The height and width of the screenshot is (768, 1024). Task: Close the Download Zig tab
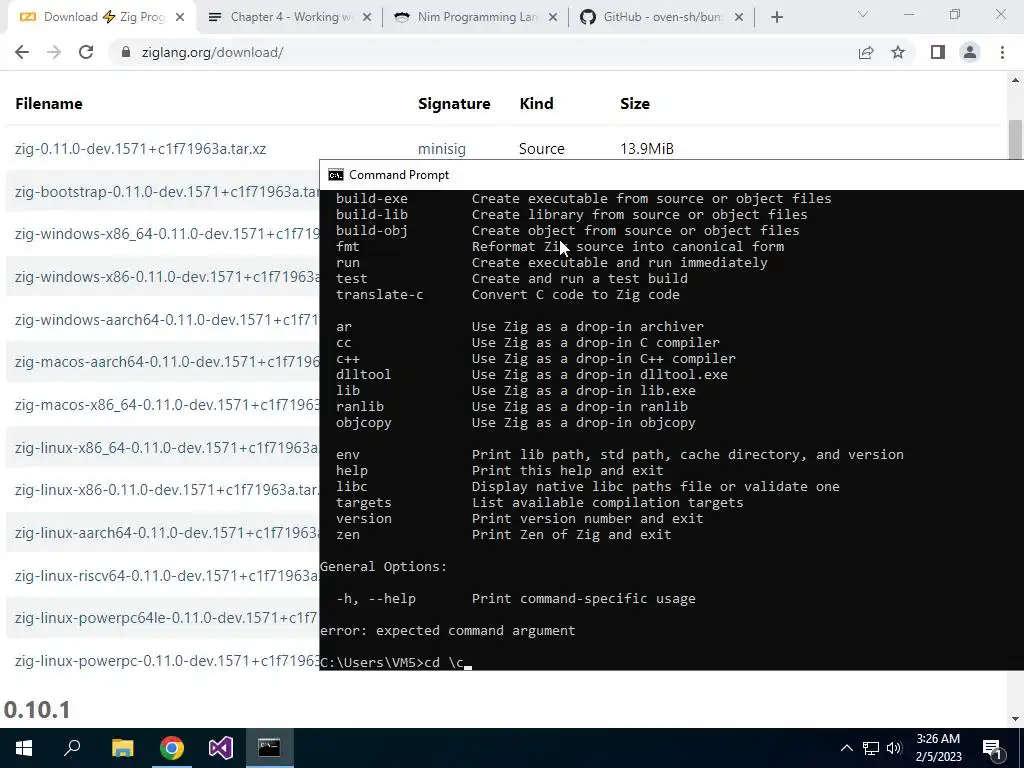click(x=180, y=18)
